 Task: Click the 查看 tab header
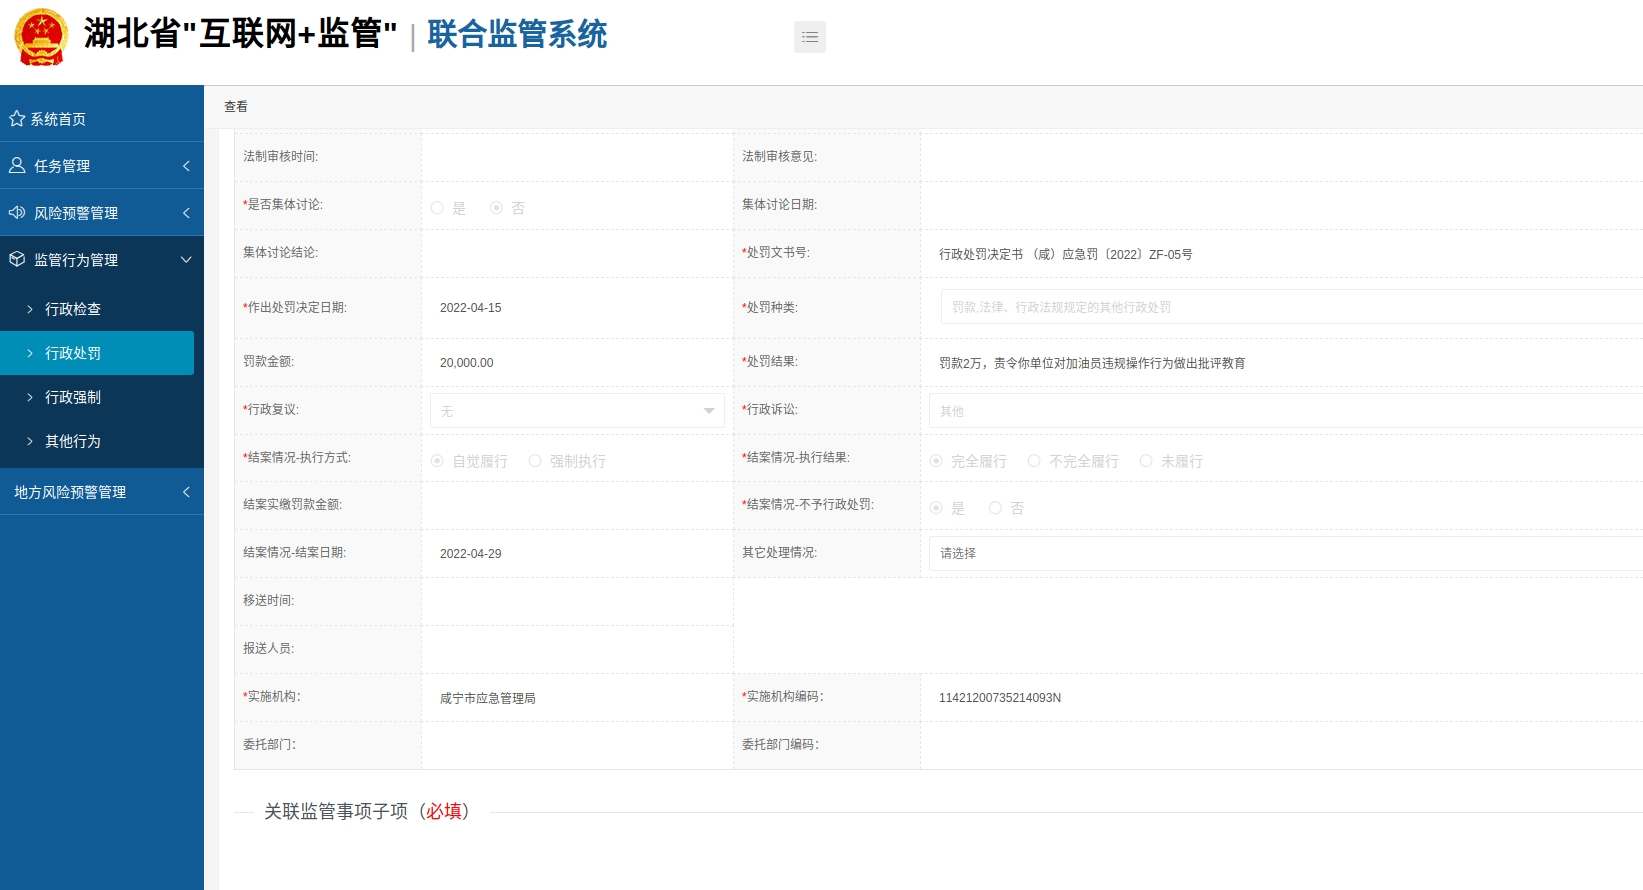(236, 107)
